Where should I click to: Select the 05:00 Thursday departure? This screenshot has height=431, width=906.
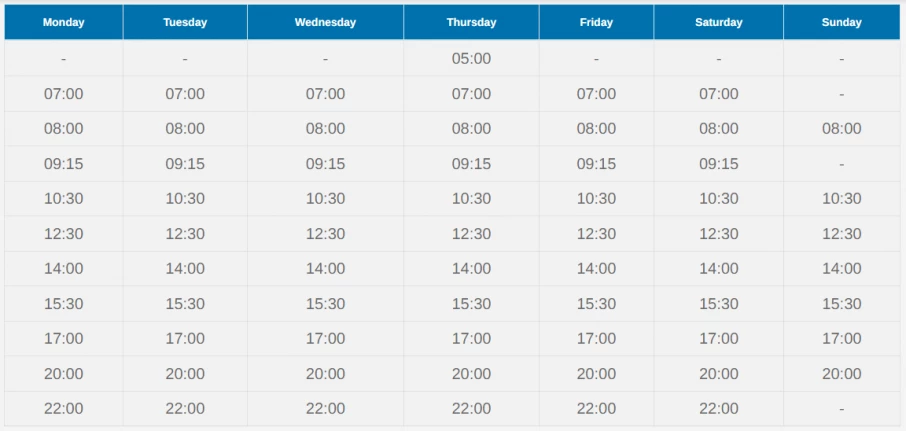(x=471, y=58)
